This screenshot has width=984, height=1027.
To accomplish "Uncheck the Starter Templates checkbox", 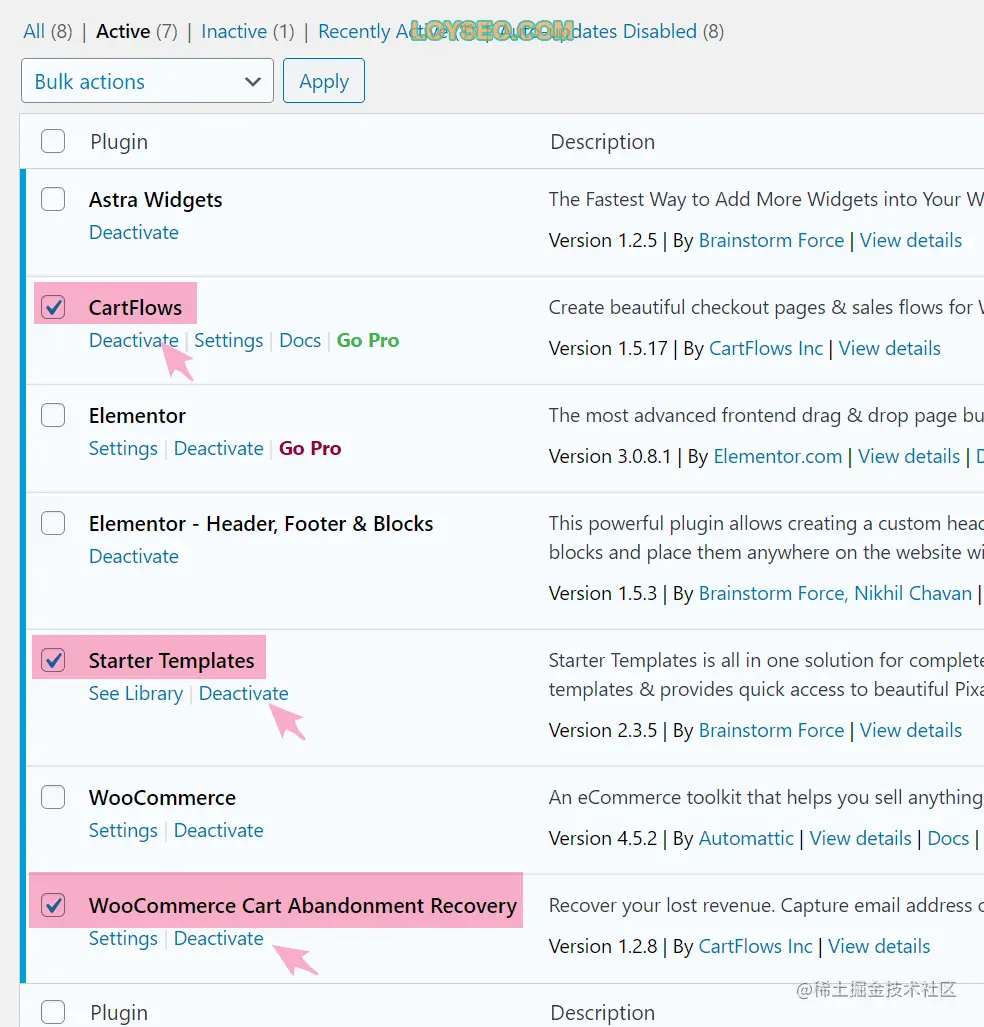I will click(53, 660).
